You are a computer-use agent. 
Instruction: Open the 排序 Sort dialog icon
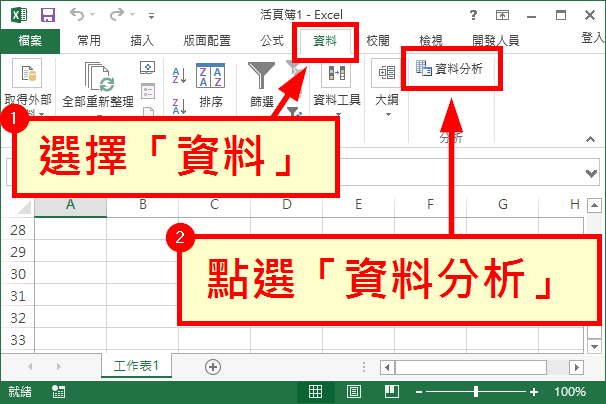tap(210, 76)
